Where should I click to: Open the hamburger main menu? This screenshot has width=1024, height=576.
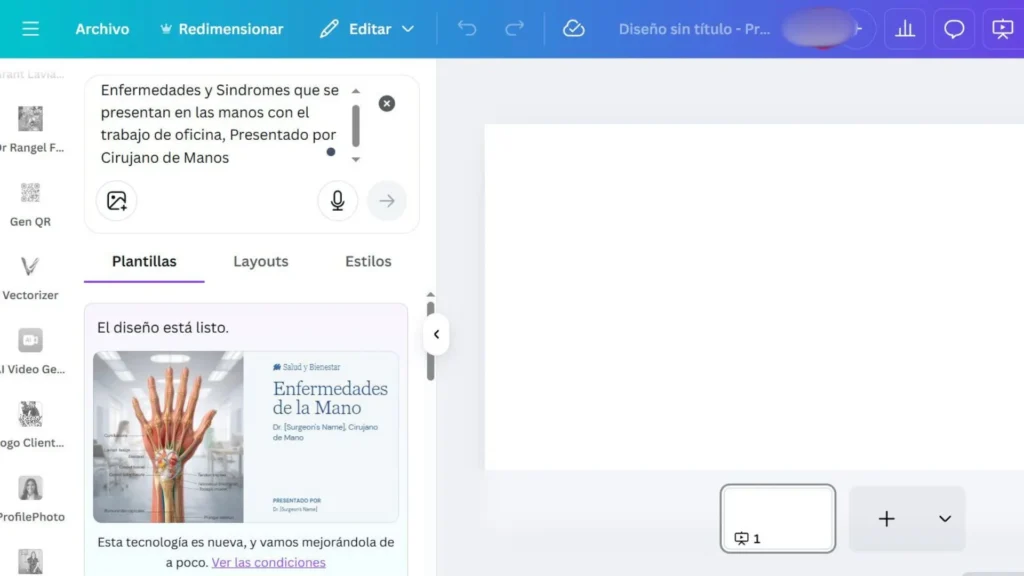click(x=30, y=29)
